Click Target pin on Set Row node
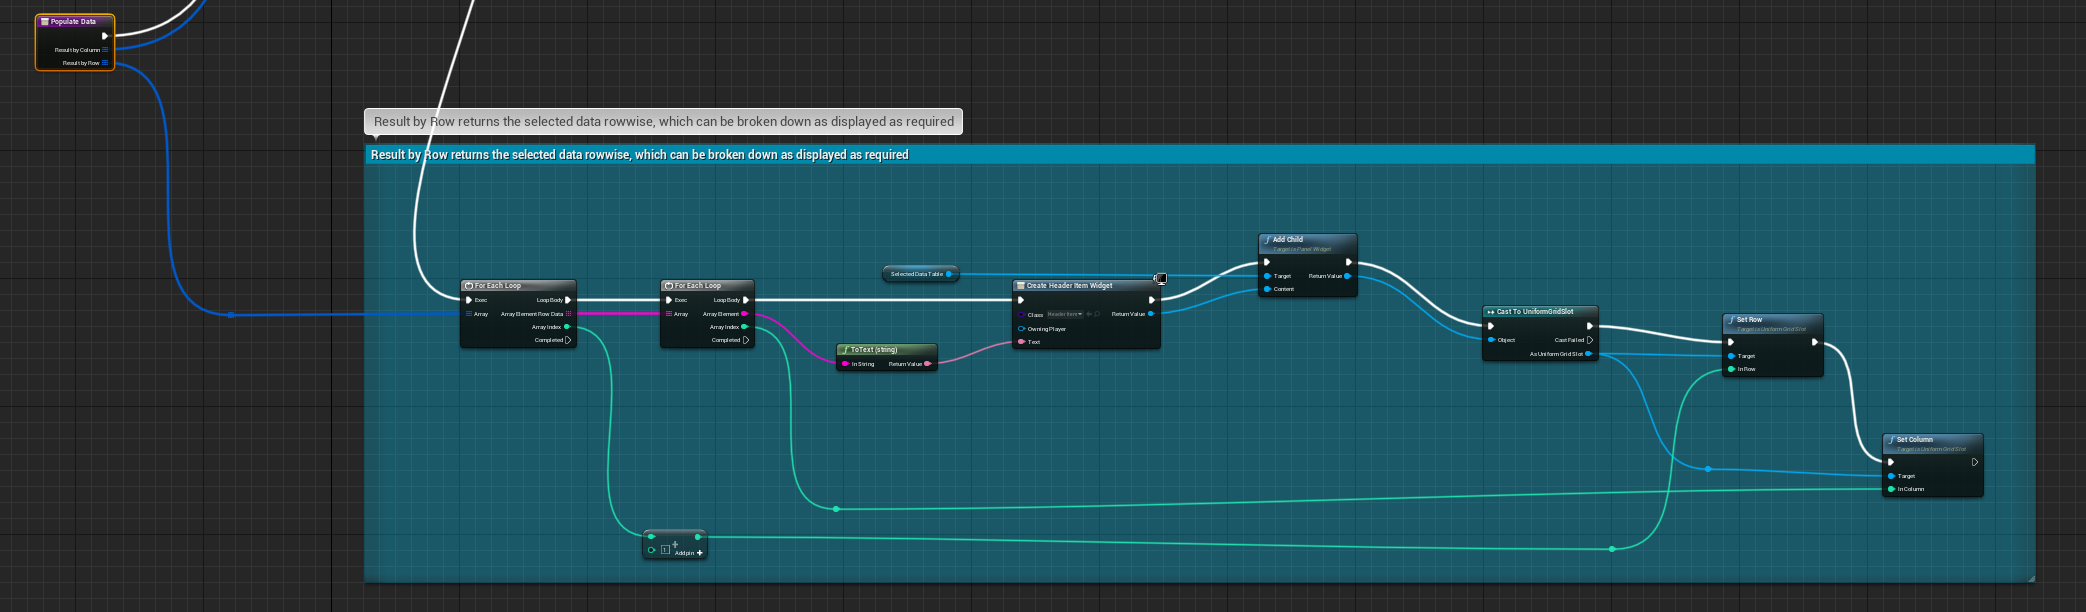 (x=1731, y=356)
